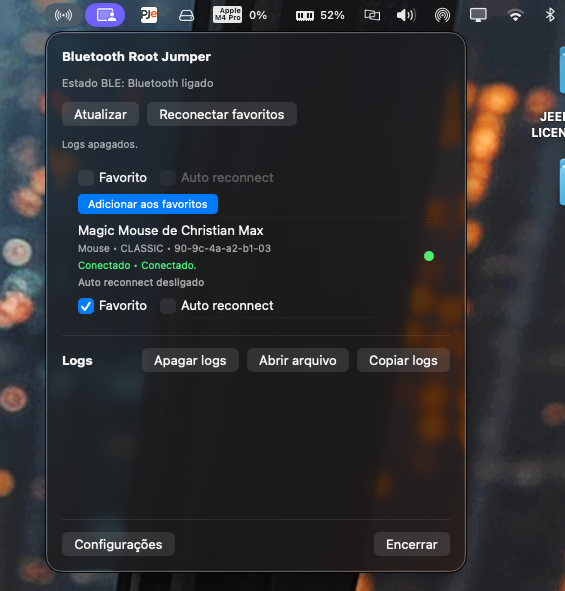Click the Atualizar button
The height and width of the screenshot is (591, 565).
pyautogui.click(x=100, y=114)
